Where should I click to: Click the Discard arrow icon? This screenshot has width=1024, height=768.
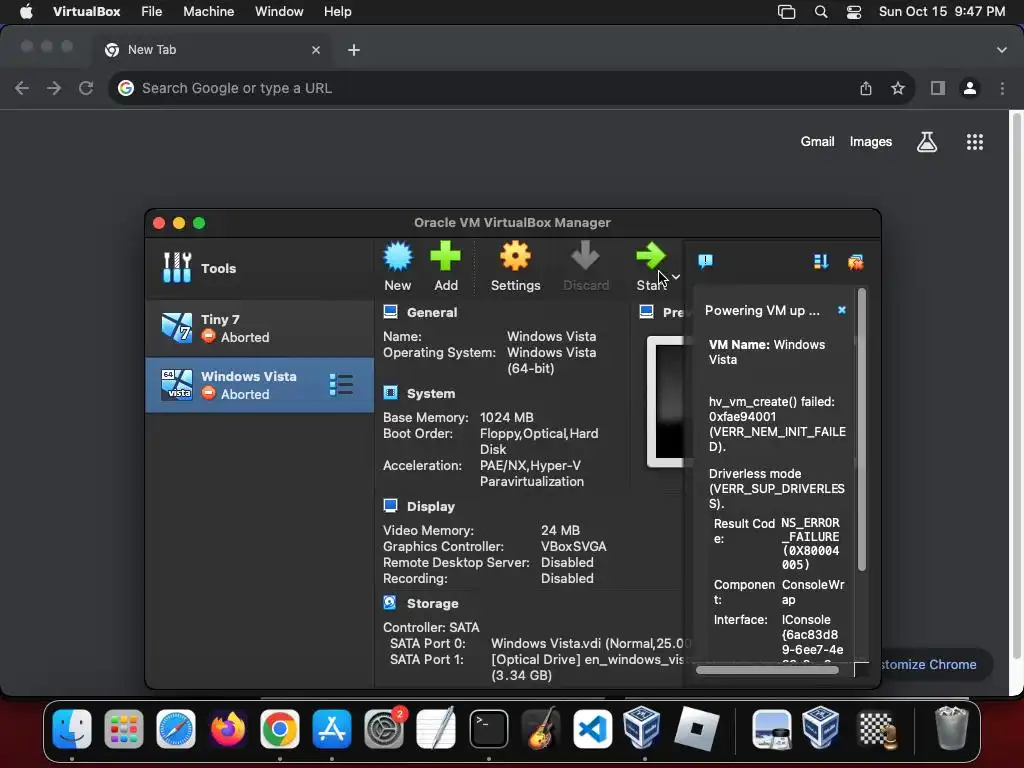tap(585, 255)
